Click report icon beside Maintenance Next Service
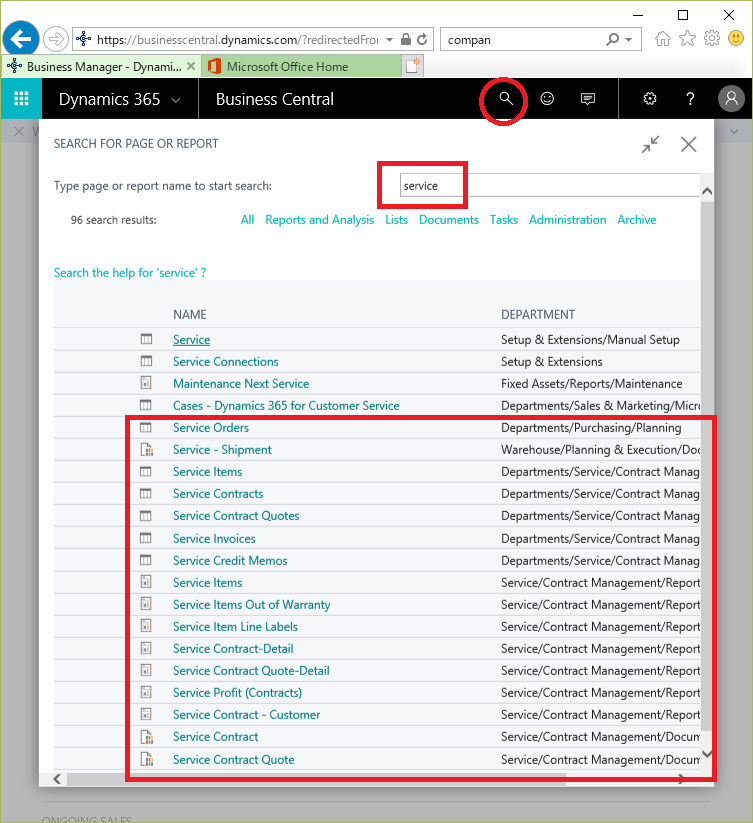 (146, 383)
